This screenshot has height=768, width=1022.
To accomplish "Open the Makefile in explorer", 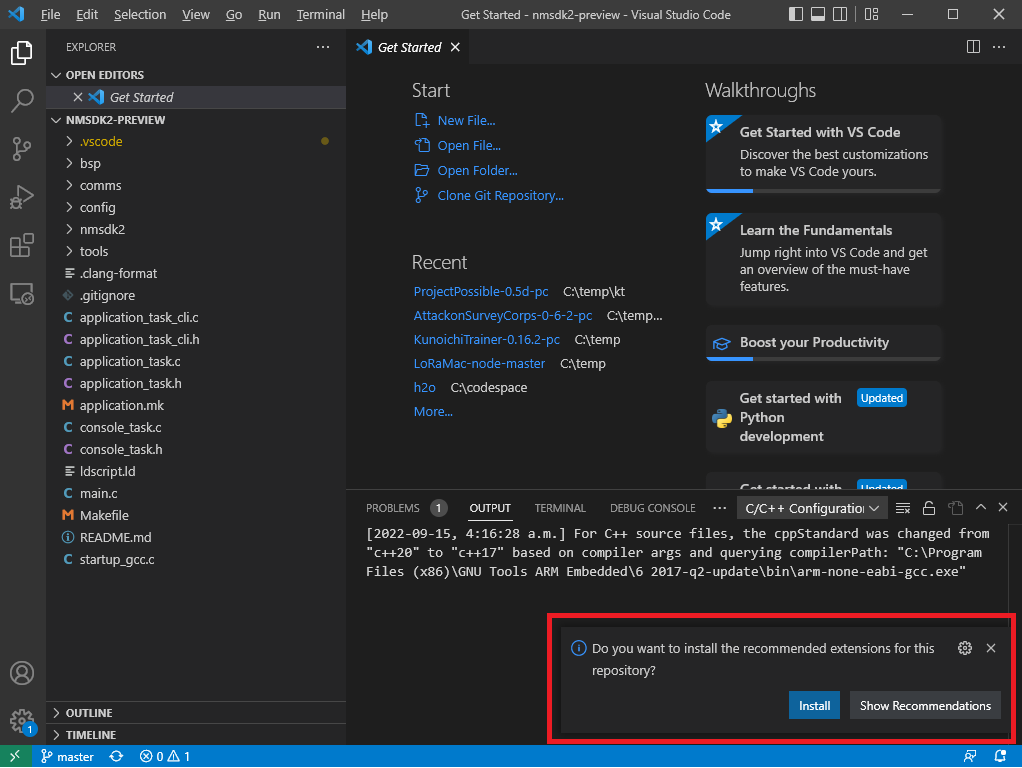I will point(196,516).
